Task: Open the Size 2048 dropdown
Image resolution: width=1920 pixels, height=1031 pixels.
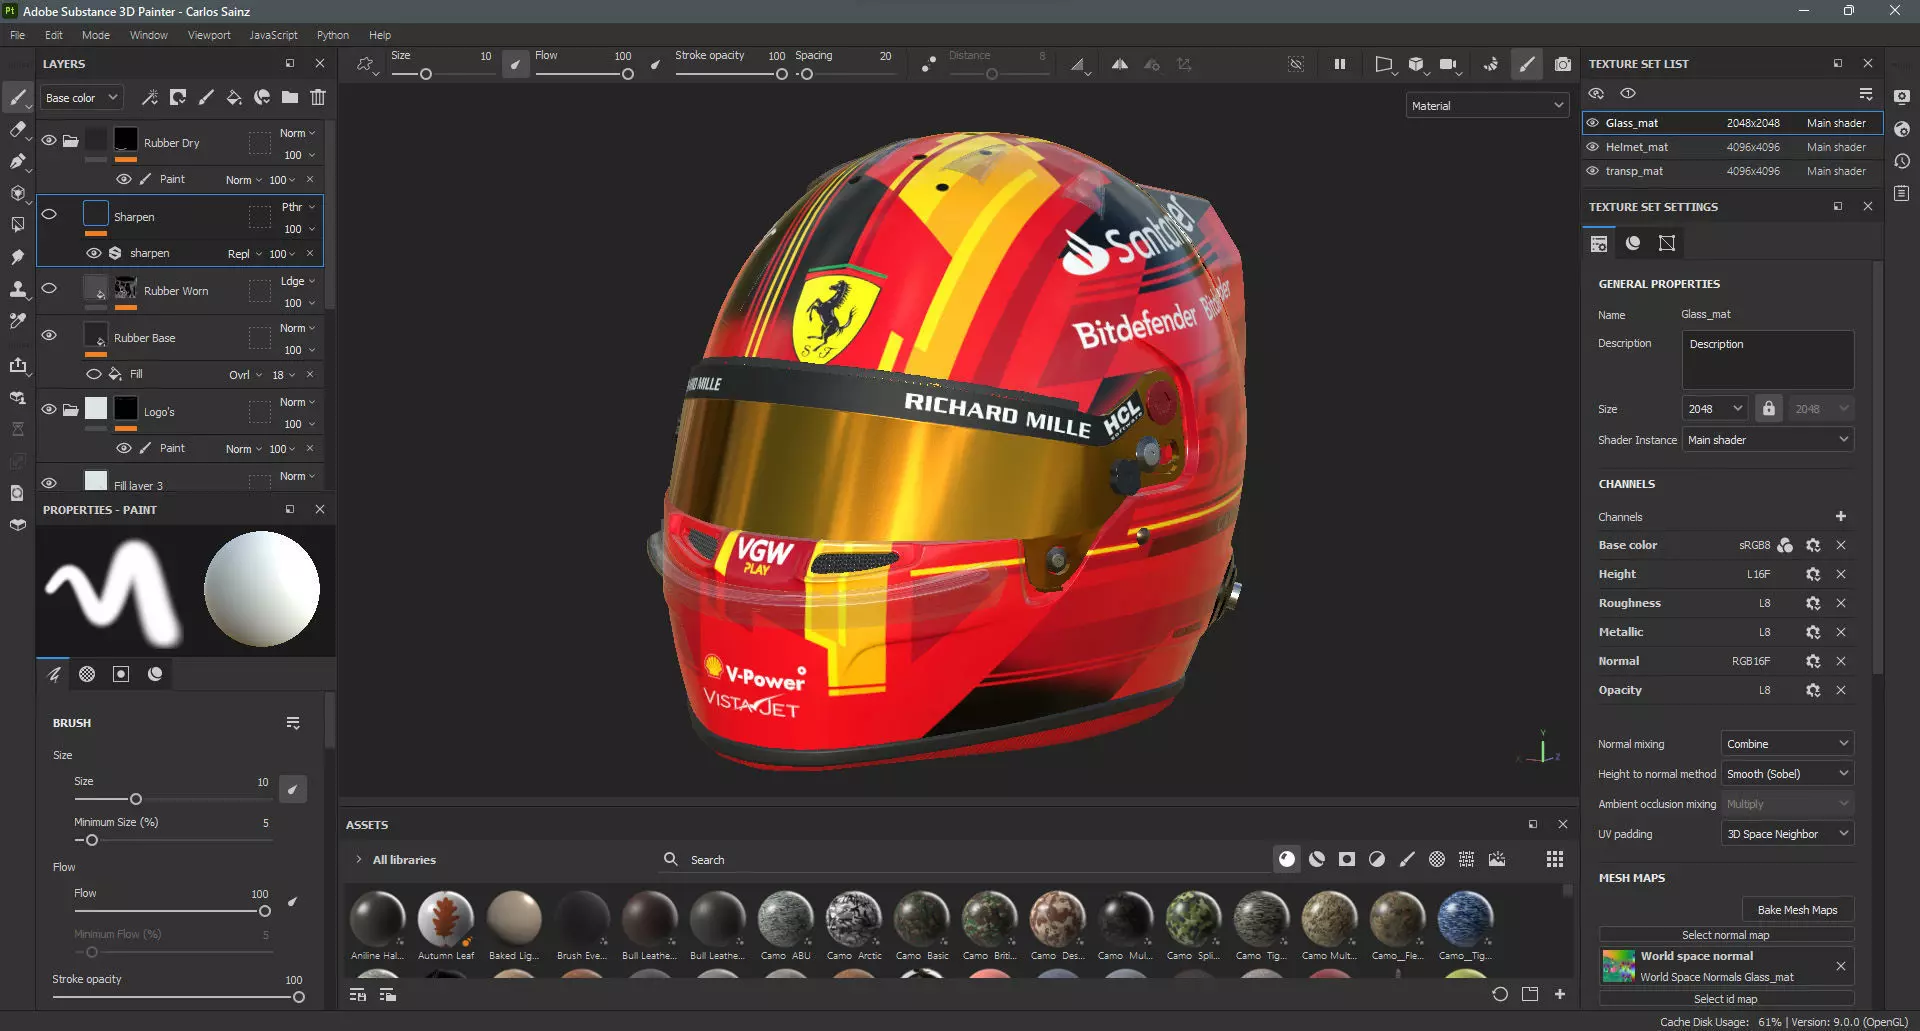Action: click(1715, 408)
